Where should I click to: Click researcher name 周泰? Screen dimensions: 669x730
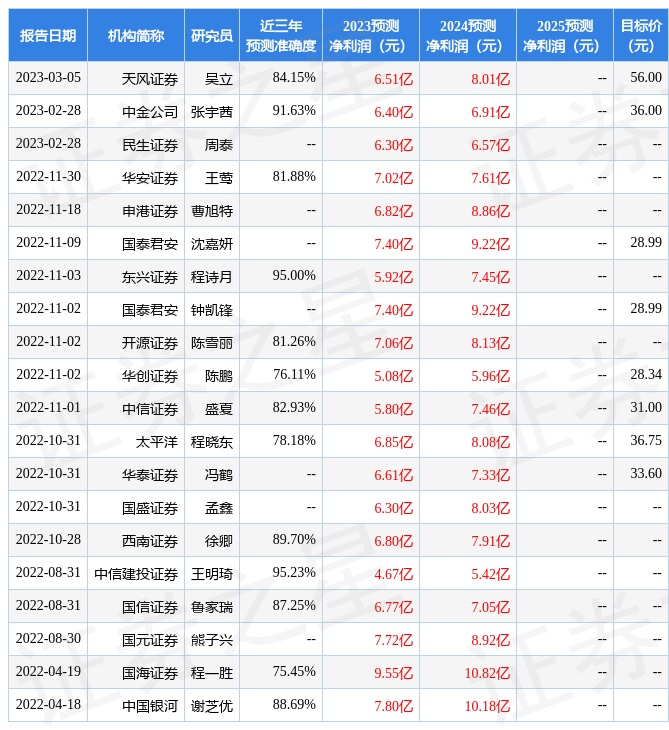click(219, 145)
